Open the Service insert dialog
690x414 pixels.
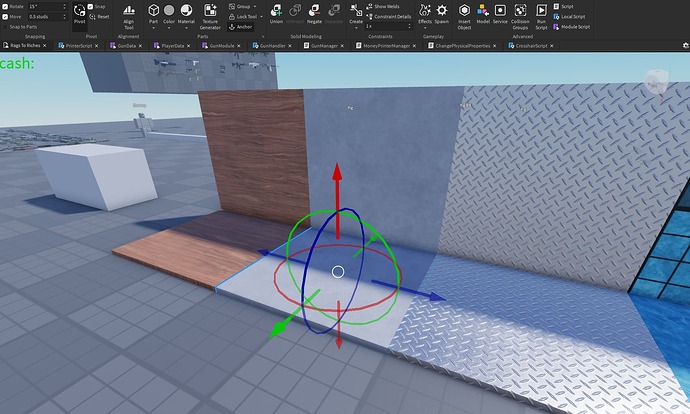pos(500,14)
